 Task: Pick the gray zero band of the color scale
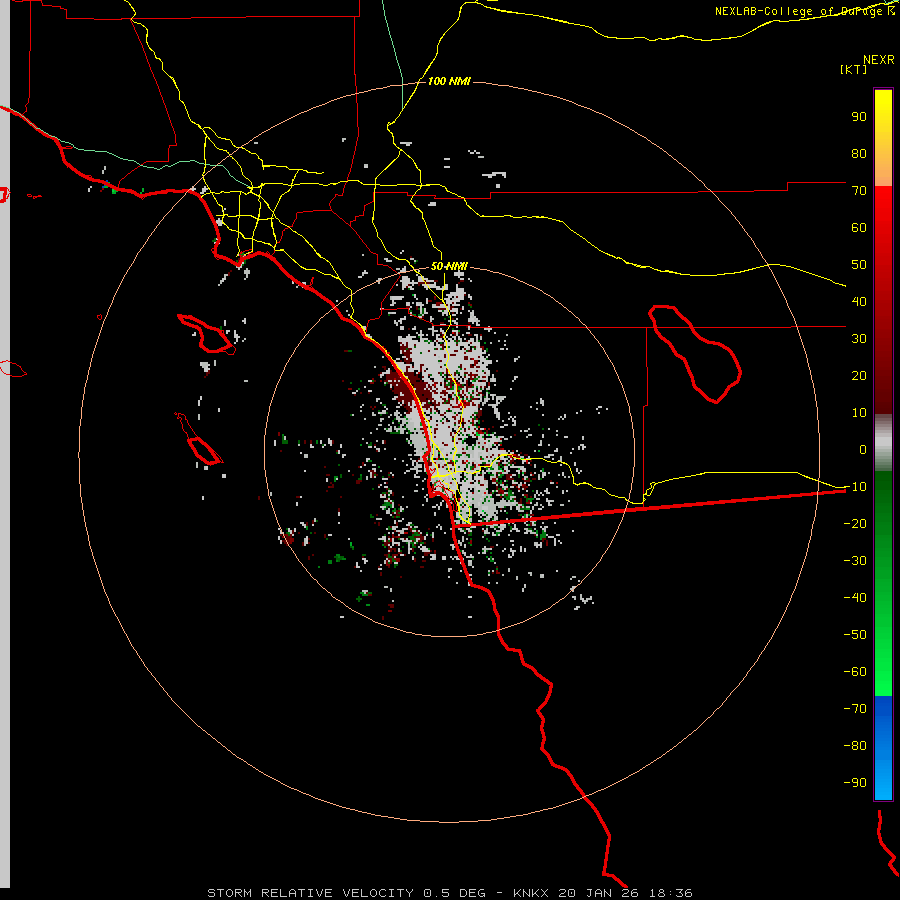pyautogui.click(x=883, y=443)
